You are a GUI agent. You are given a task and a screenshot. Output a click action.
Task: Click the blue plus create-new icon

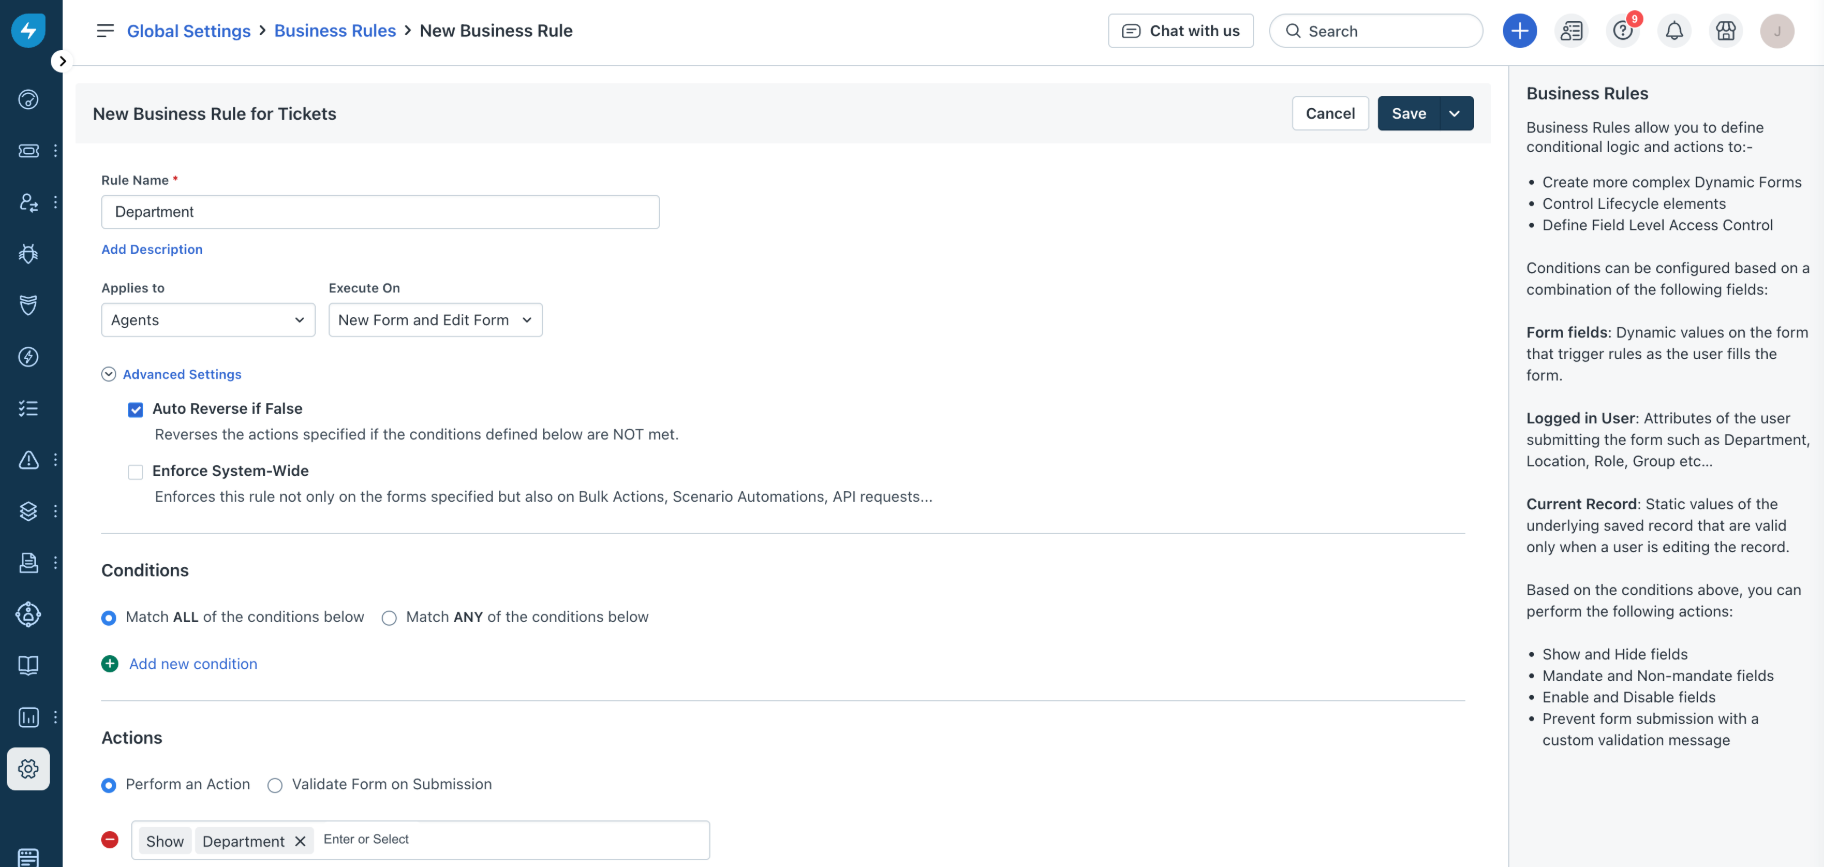tap(1519, 31)
